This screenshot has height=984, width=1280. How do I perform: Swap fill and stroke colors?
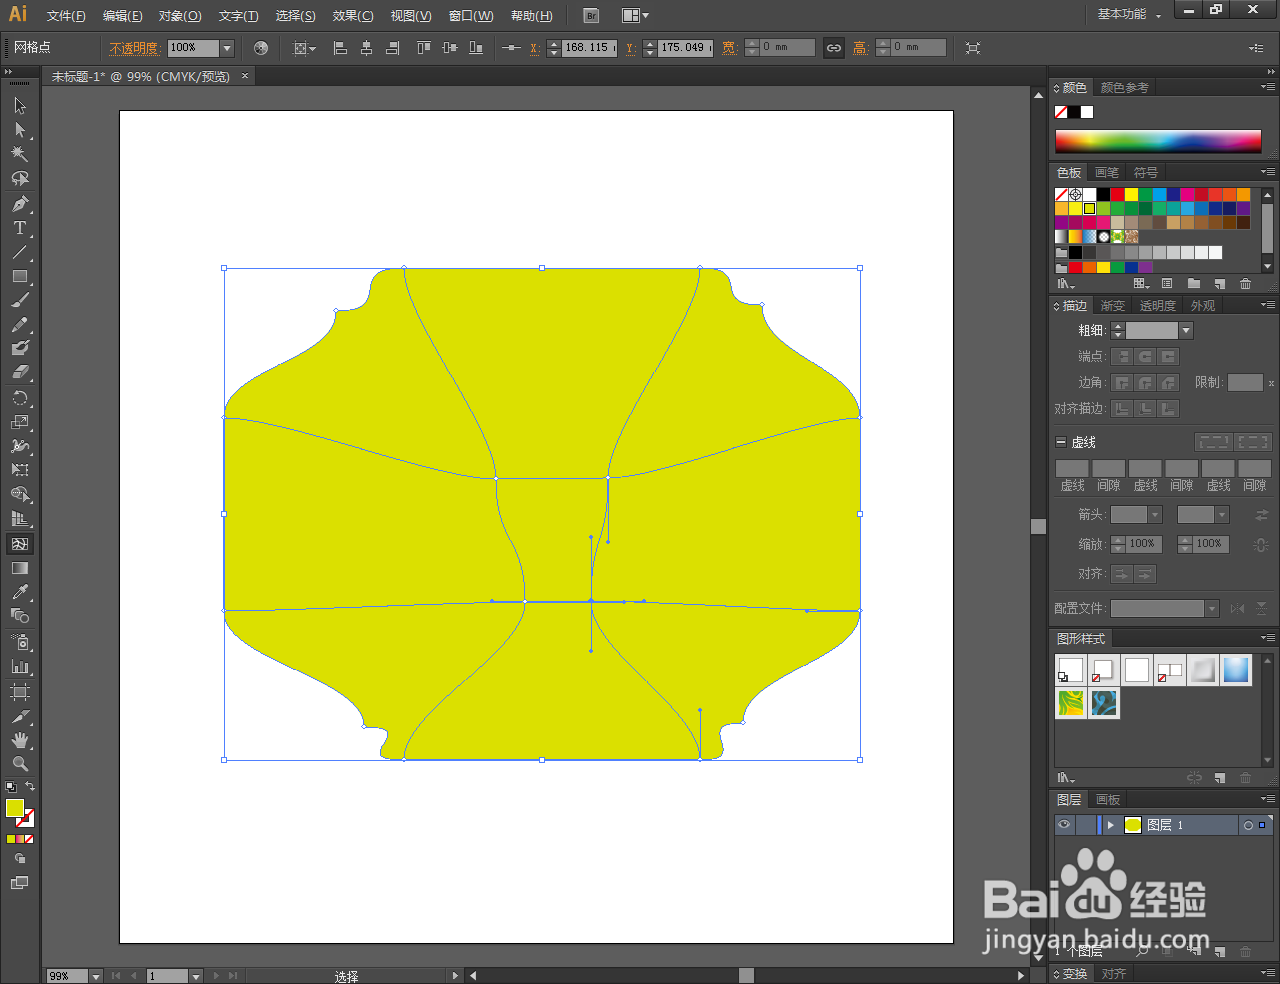[x=30, y=787]
